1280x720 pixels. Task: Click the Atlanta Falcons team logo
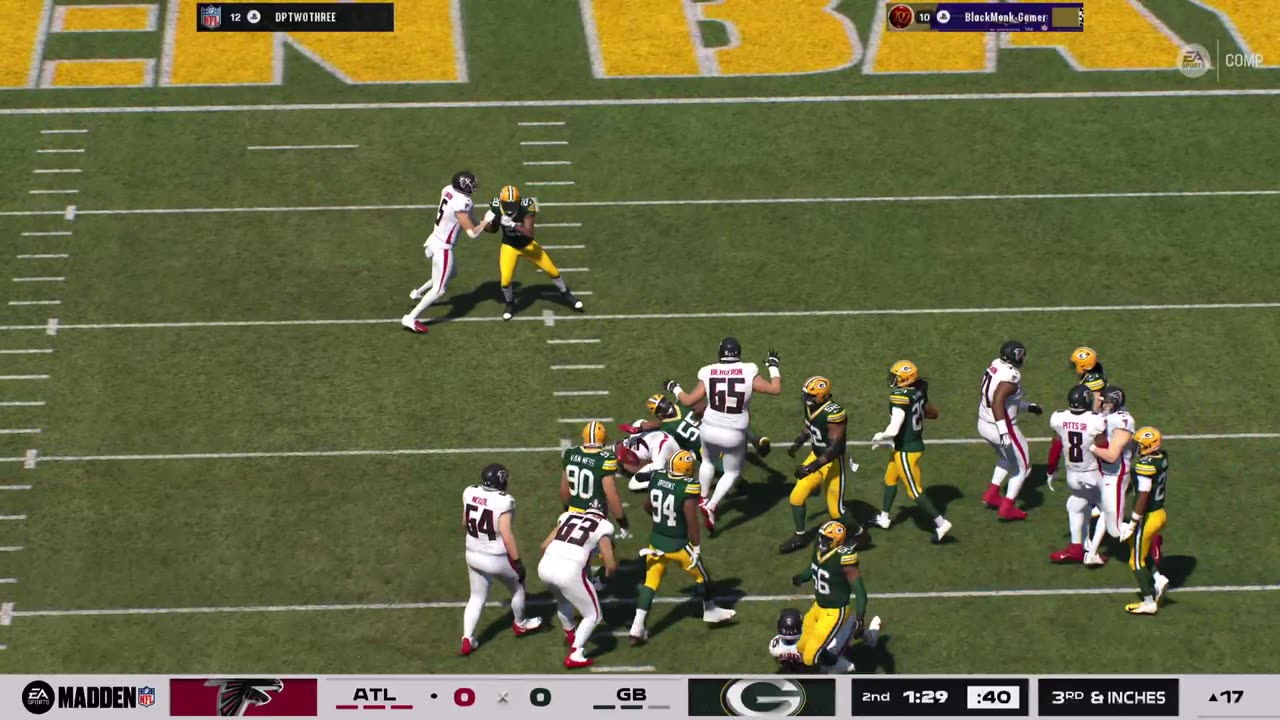243,697
